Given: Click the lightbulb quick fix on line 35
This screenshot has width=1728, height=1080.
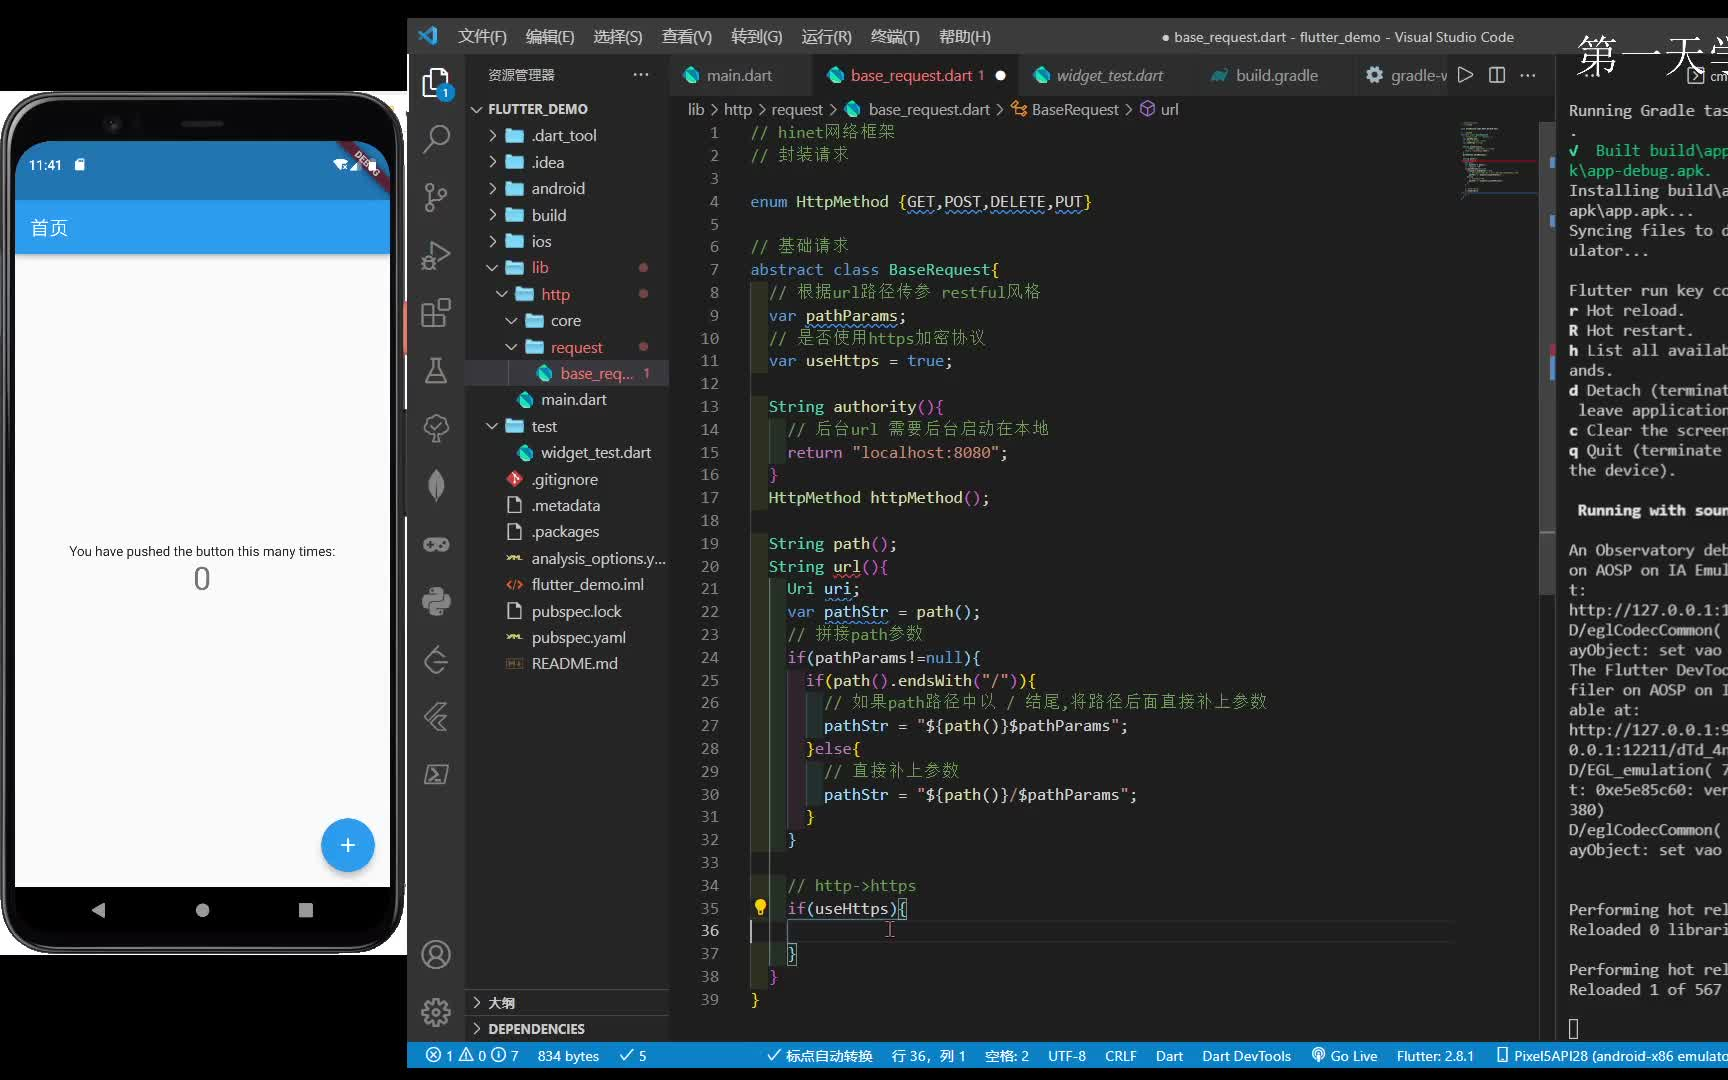Looking at the screenshot, I should point(760,907).
